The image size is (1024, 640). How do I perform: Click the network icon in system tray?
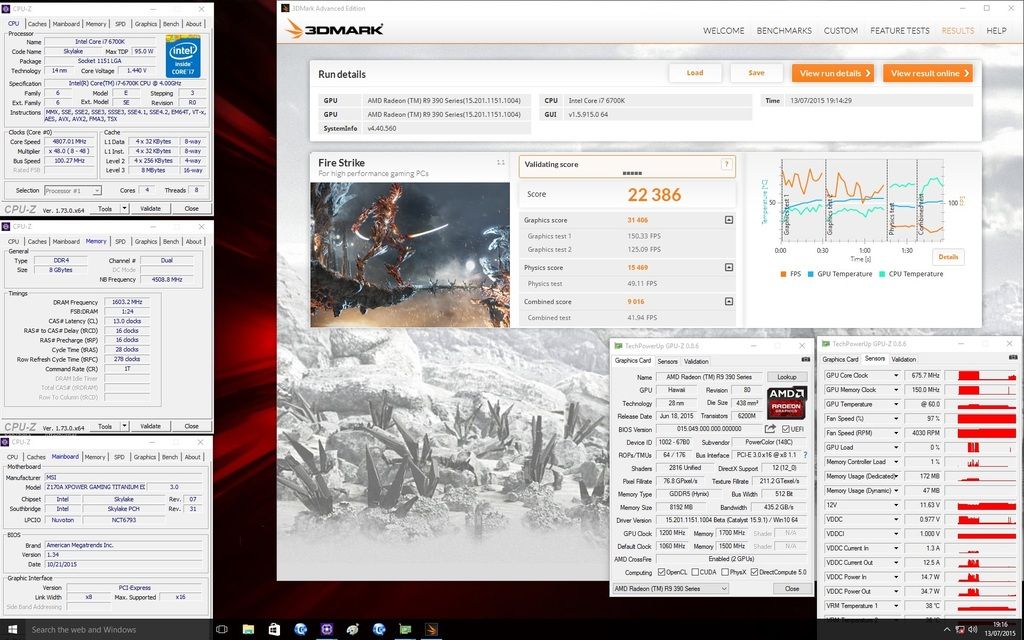[x=960, y=630]
